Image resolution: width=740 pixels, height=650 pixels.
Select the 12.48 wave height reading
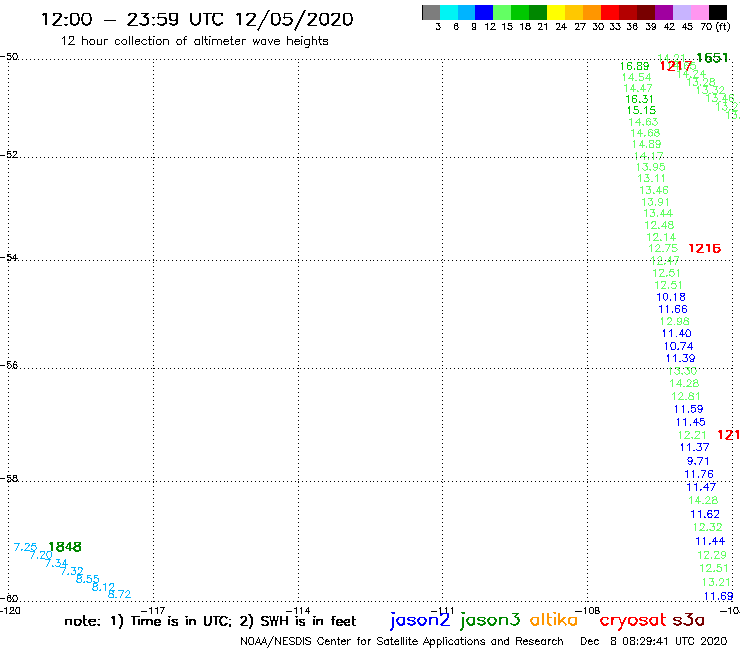[x=659, y=226]
